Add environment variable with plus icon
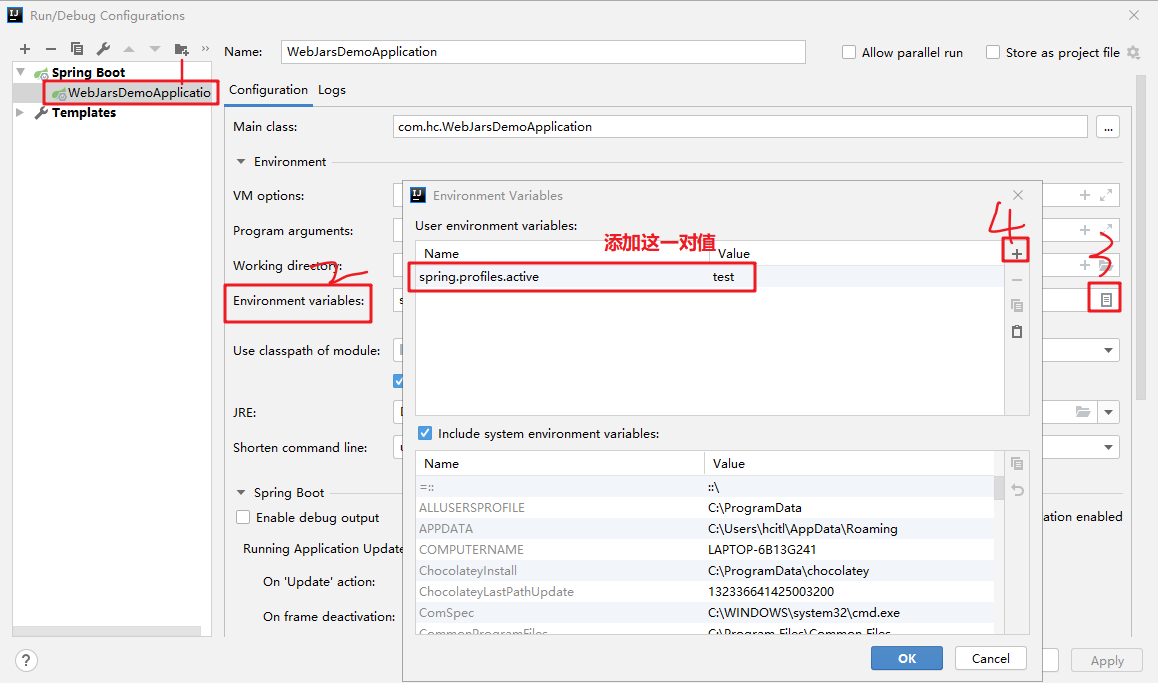This screenshot has height=683, width=1158. [1017, 254]
